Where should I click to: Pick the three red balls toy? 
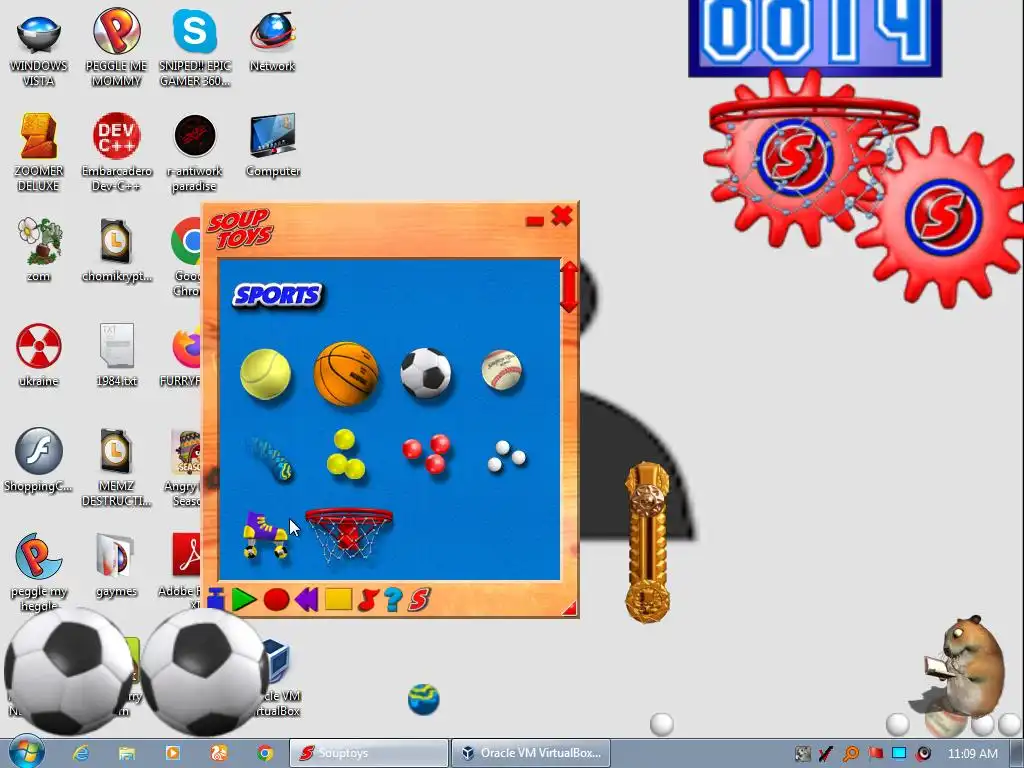point(426,453)
